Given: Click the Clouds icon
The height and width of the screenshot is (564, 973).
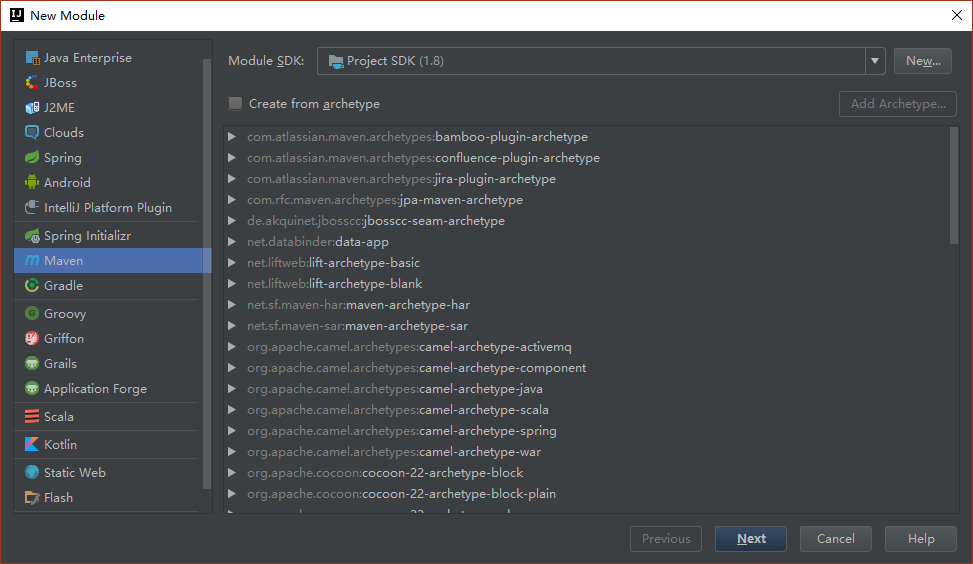Looking at the screenshot, I should pos(32,132).
